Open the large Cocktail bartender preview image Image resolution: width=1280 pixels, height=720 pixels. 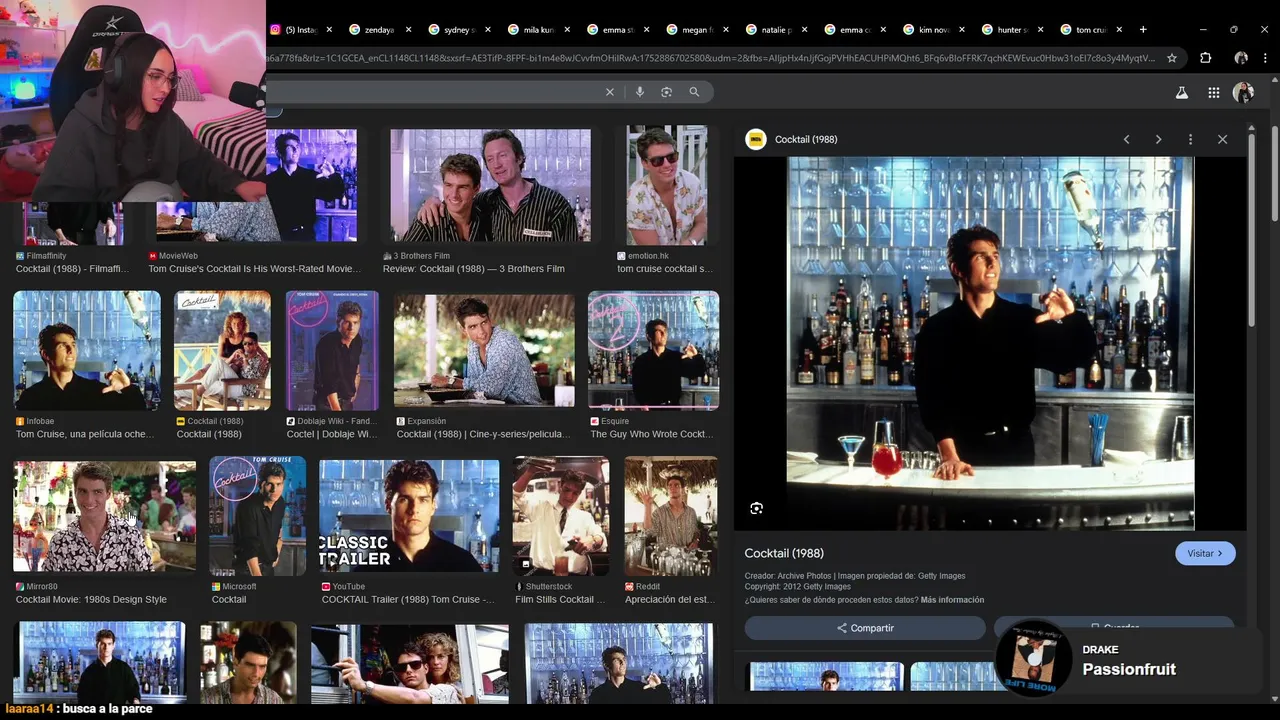click(x=990, y=343)
